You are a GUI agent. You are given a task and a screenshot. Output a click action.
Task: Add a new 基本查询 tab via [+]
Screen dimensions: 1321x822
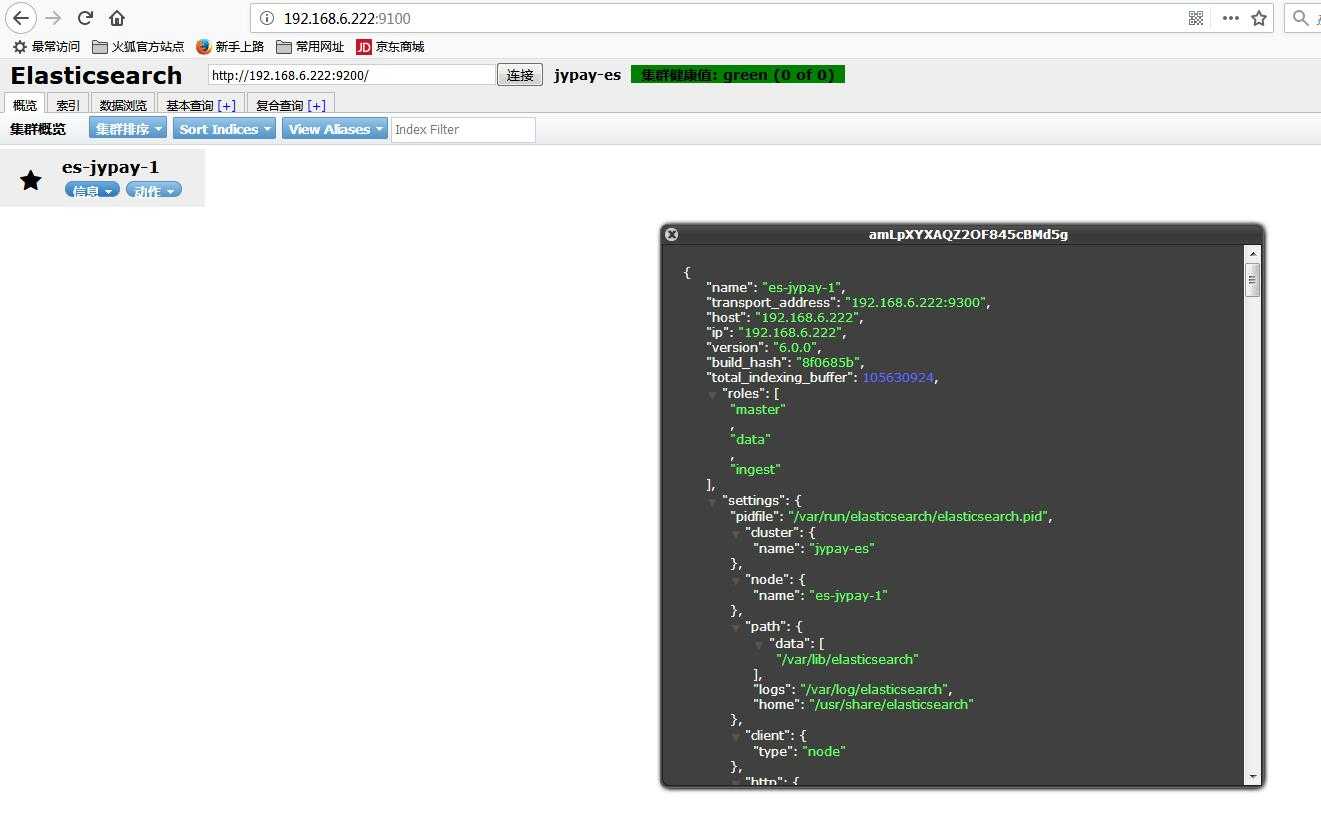227,105
